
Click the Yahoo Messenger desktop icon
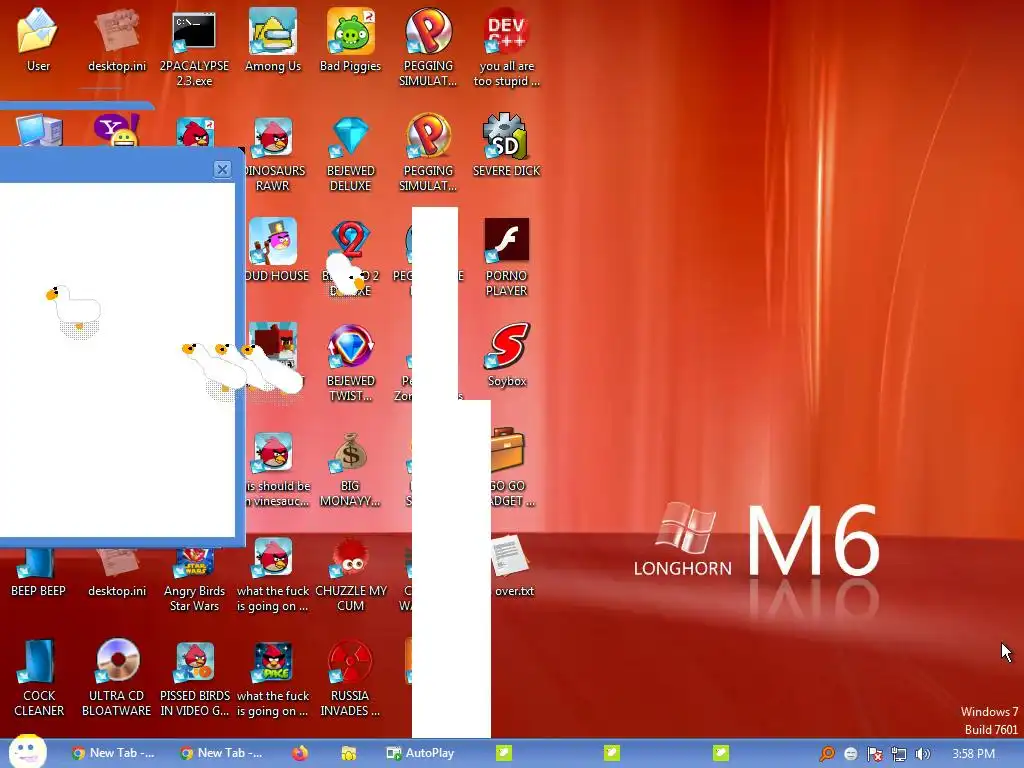[x=116, y=129]
